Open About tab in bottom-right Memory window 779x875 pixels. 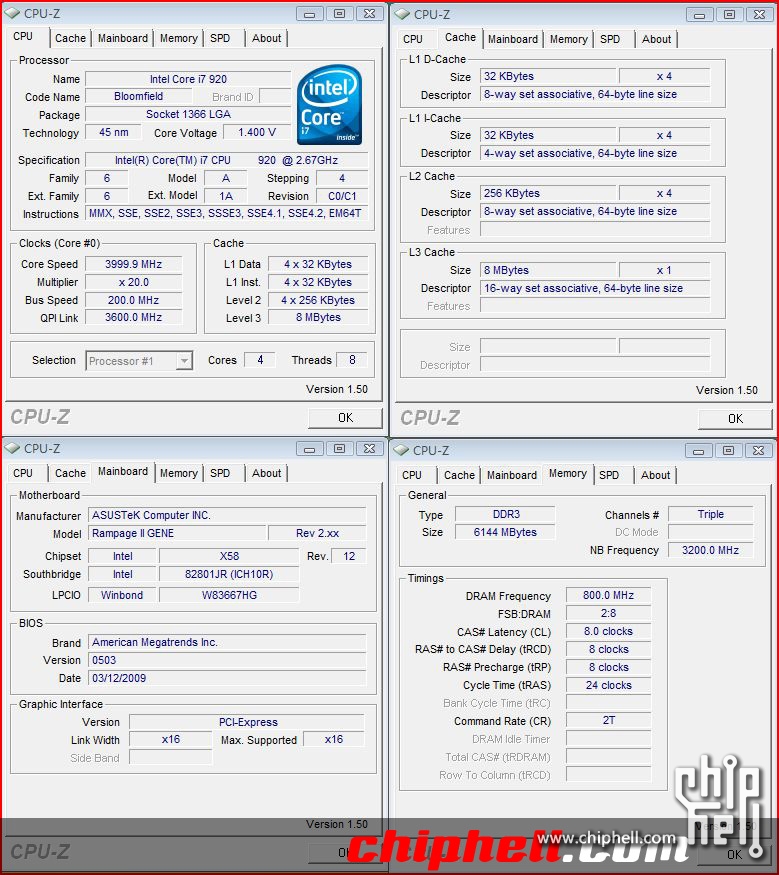point(655,475)
